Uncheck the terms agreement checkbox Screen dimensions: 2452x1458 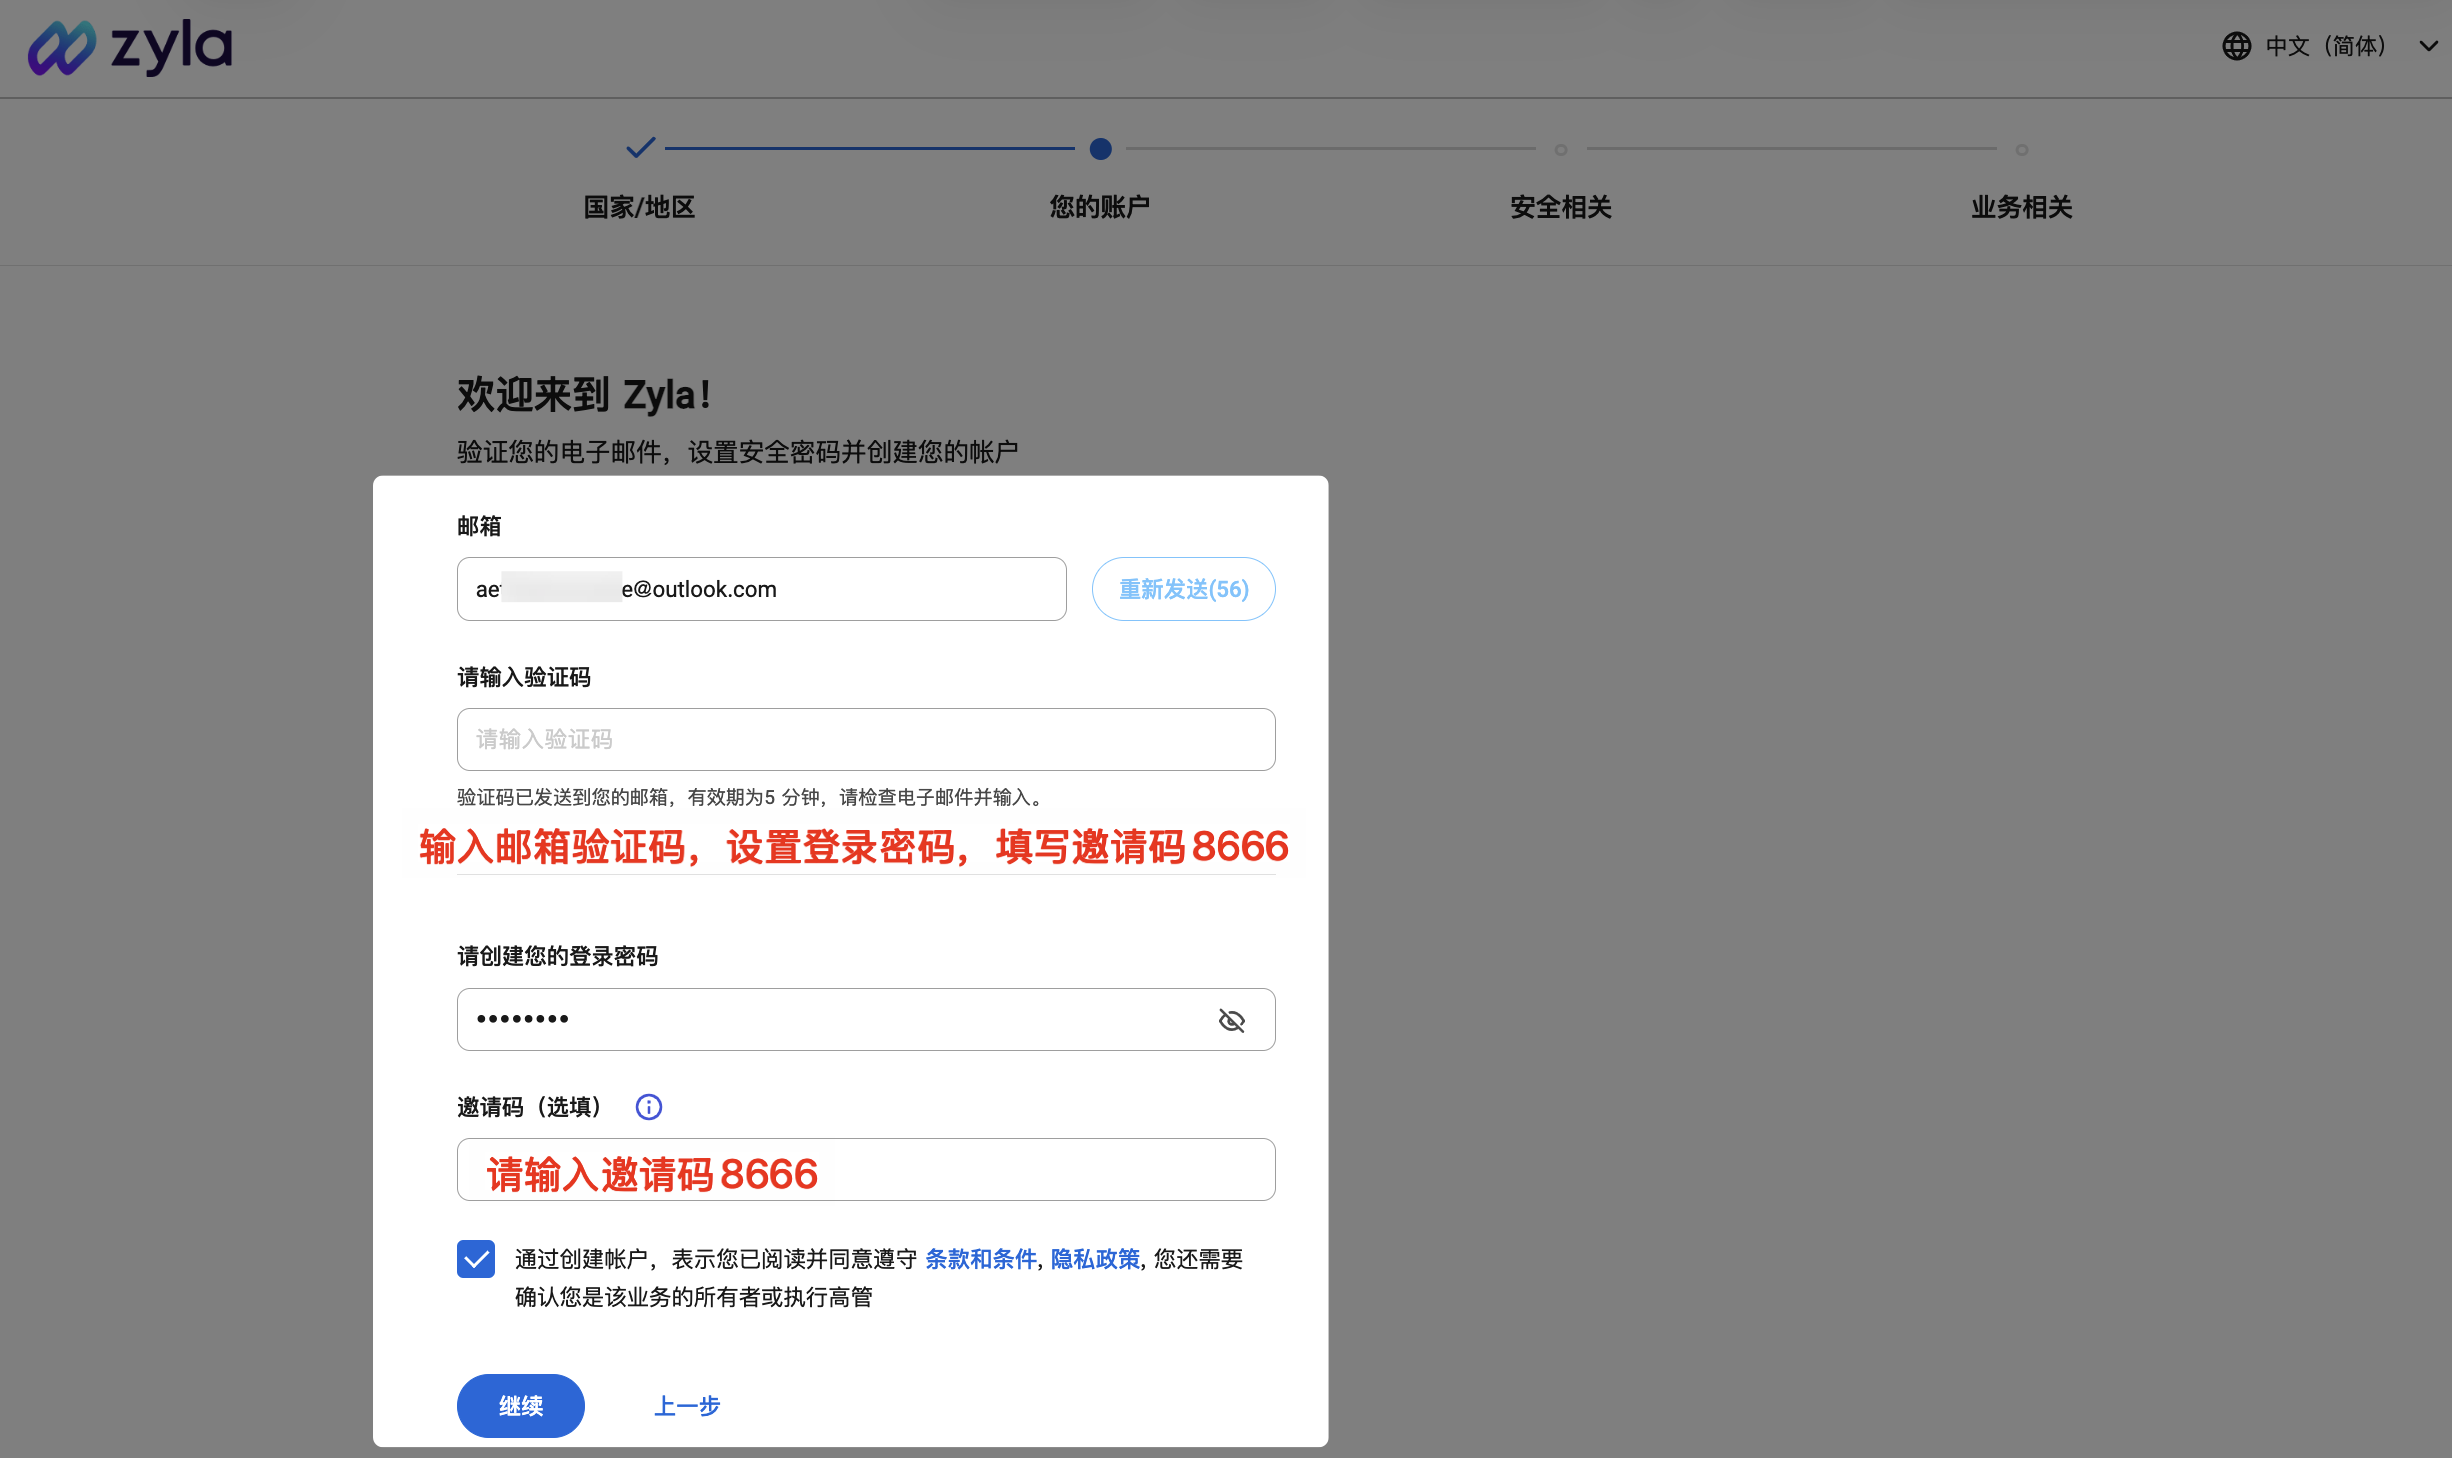(476, 1259)
